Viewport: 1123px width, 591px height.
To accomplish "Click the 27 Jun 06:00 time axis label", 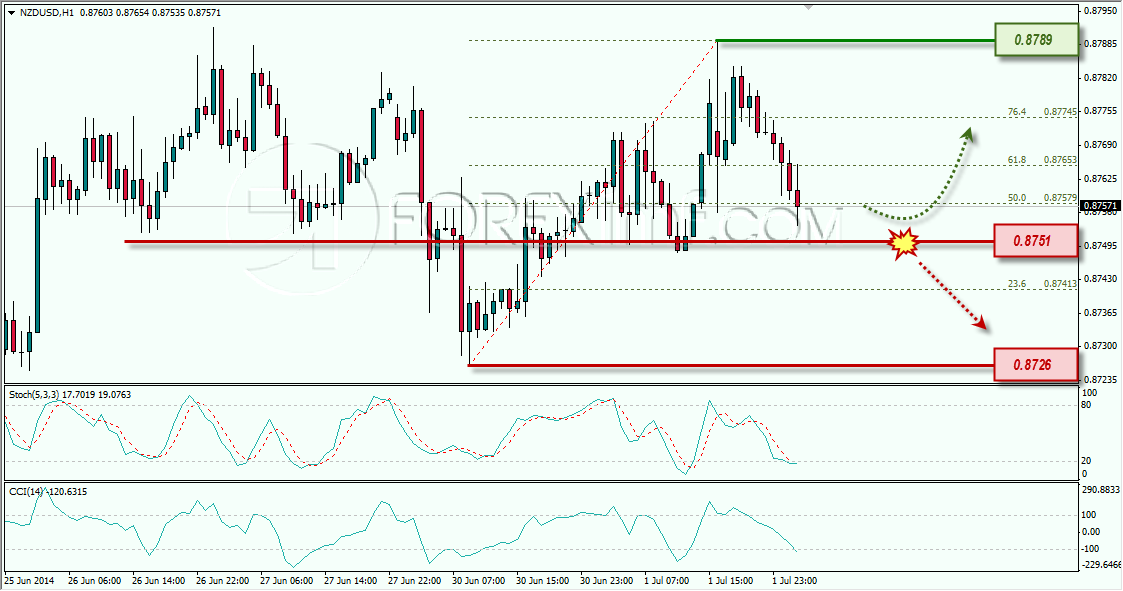I will click(x=286, y=580).
